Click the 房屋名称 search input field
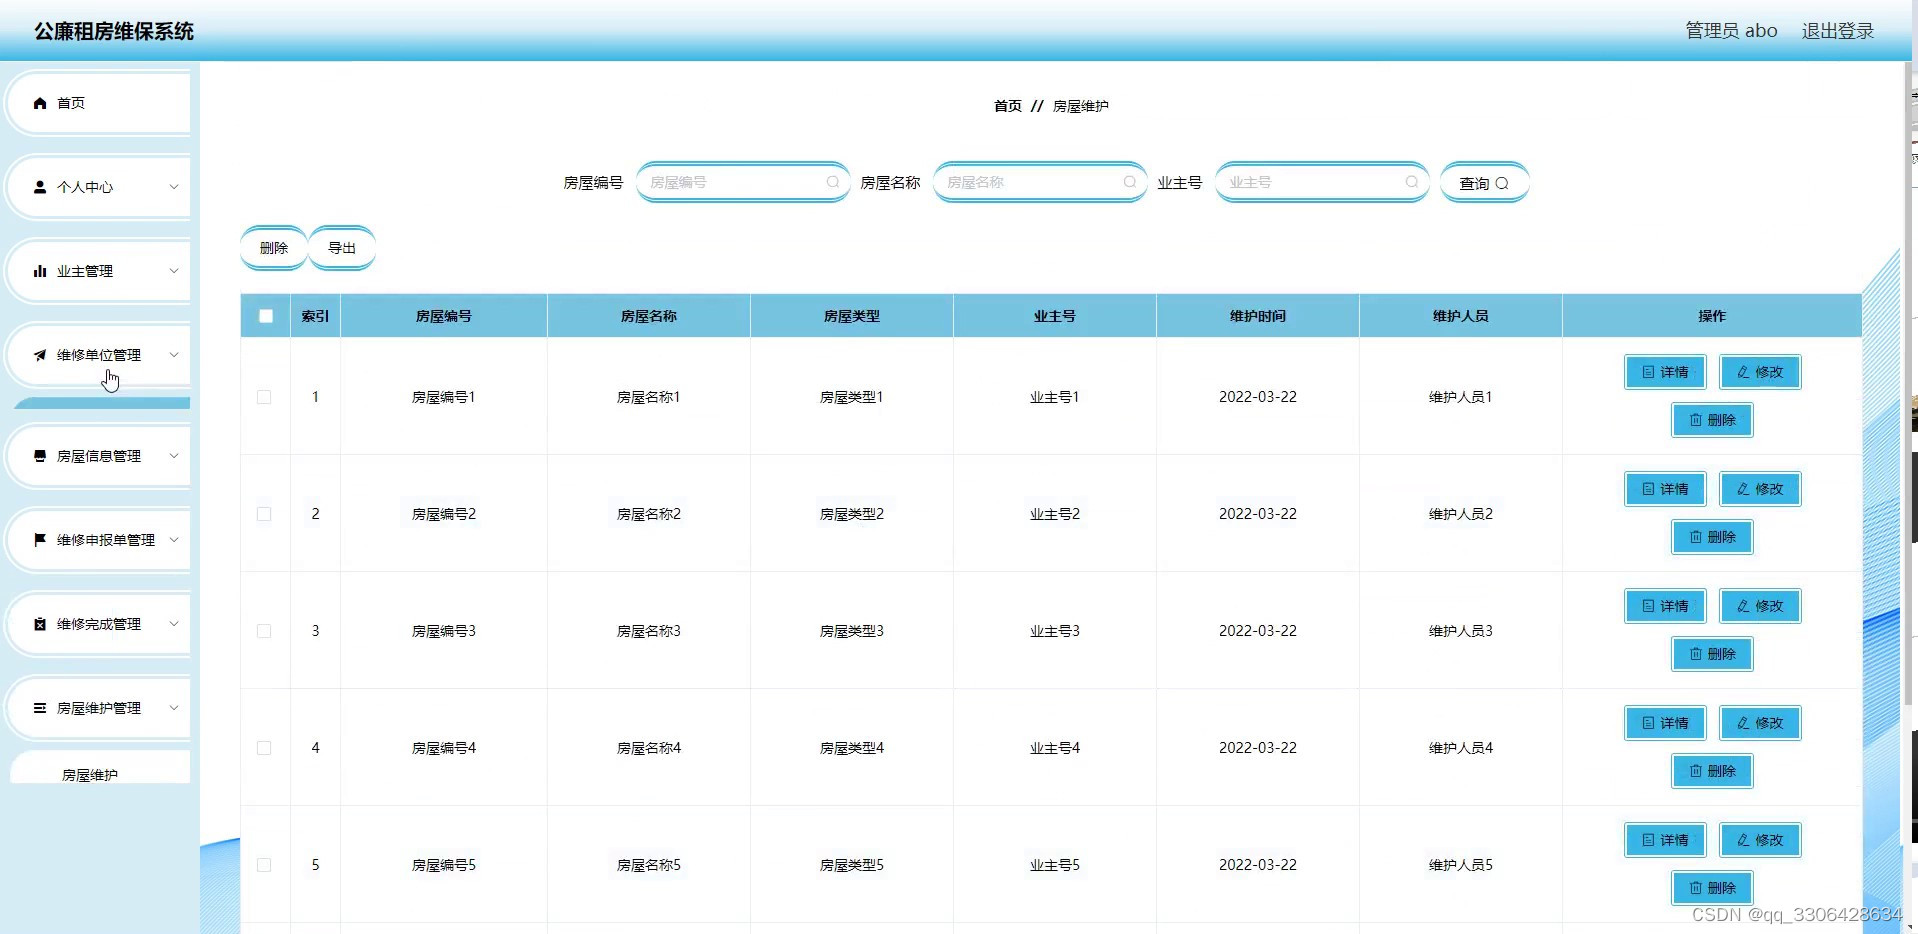The height and width of the screenshot is (934, 1918). click(1040, 182)
